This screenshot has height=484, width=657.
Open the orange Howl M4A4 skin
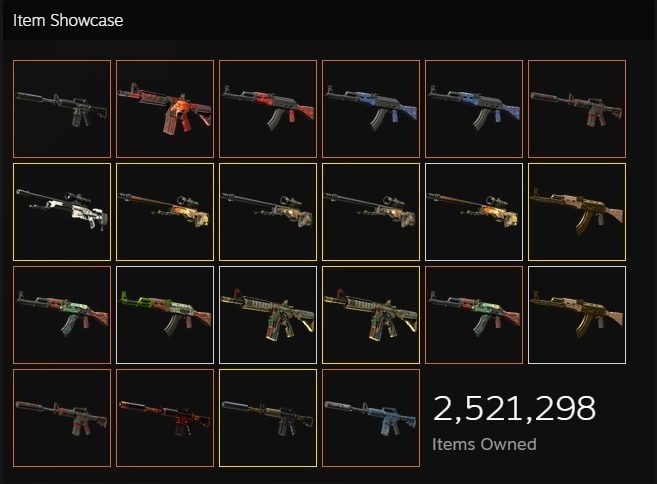pos(165,109)
